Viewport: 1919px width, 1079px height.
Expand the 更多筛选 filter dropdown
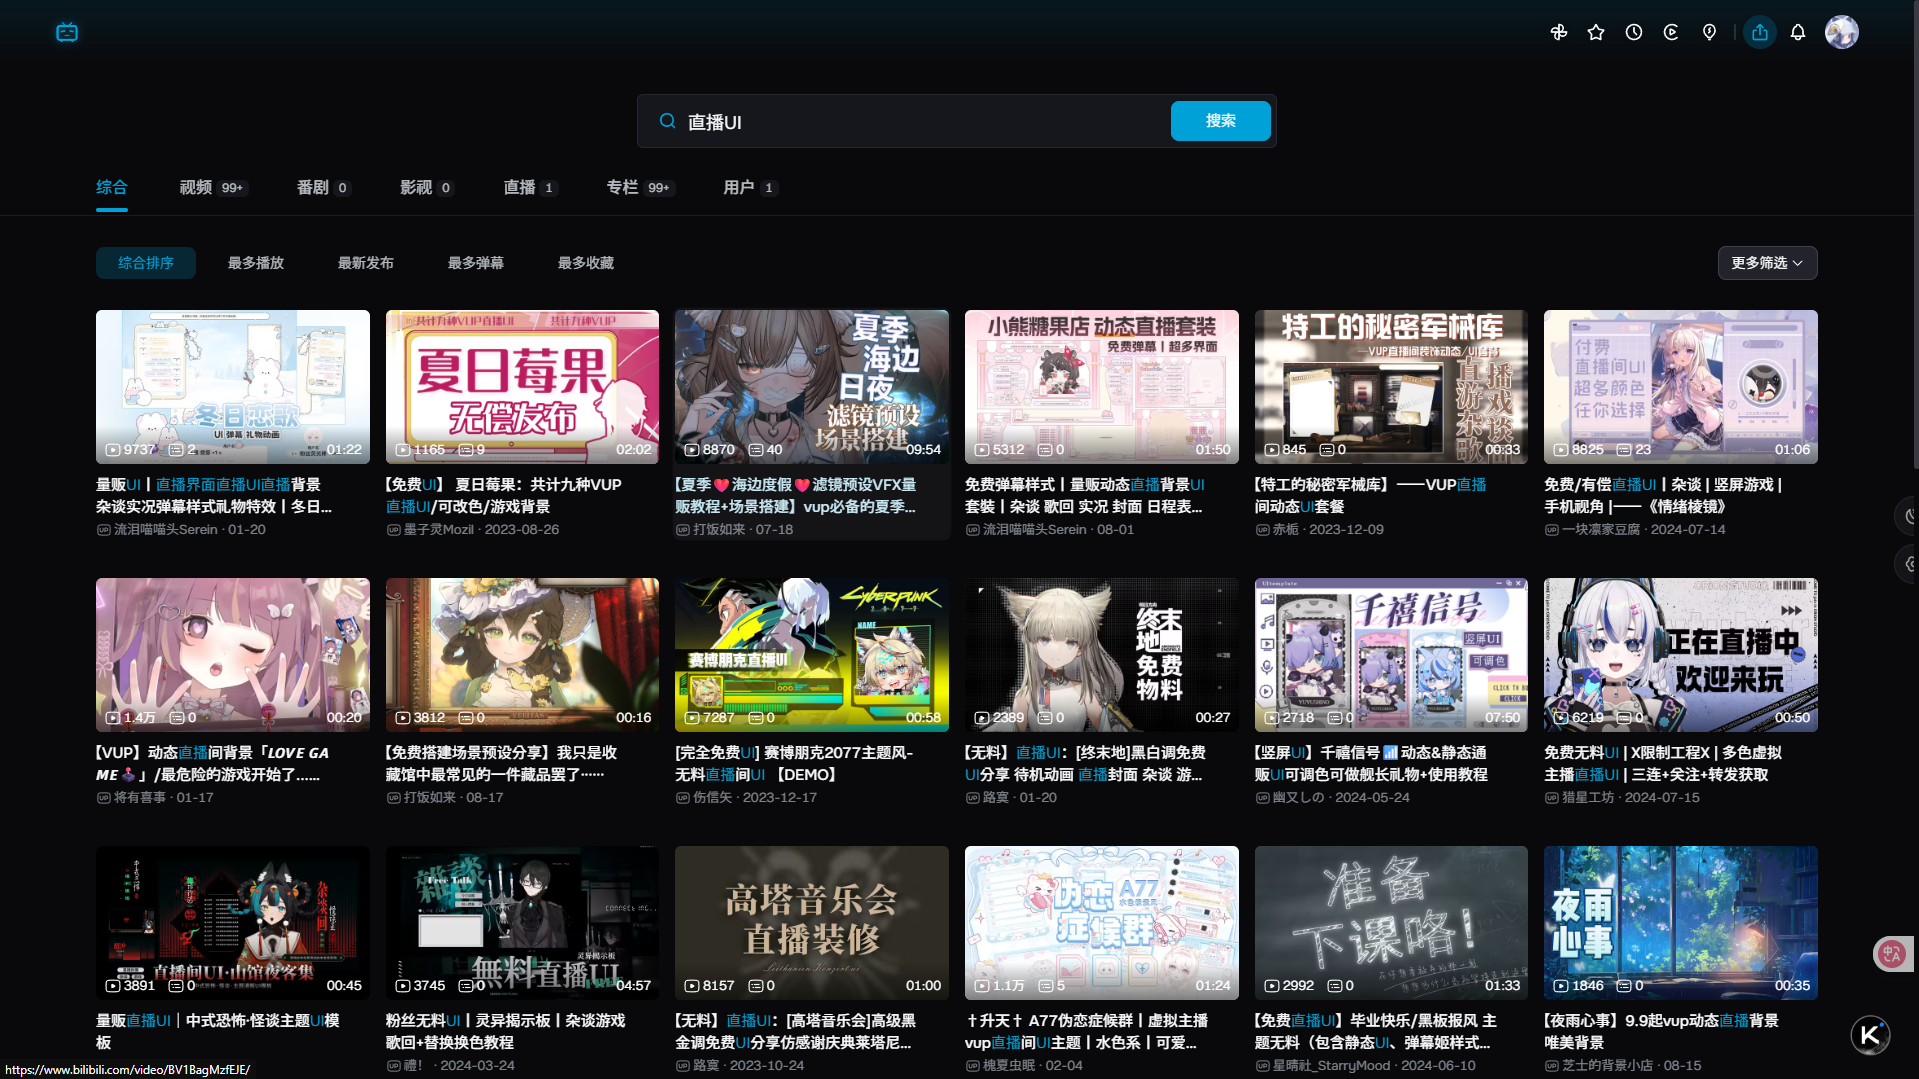coord(1767,263)
